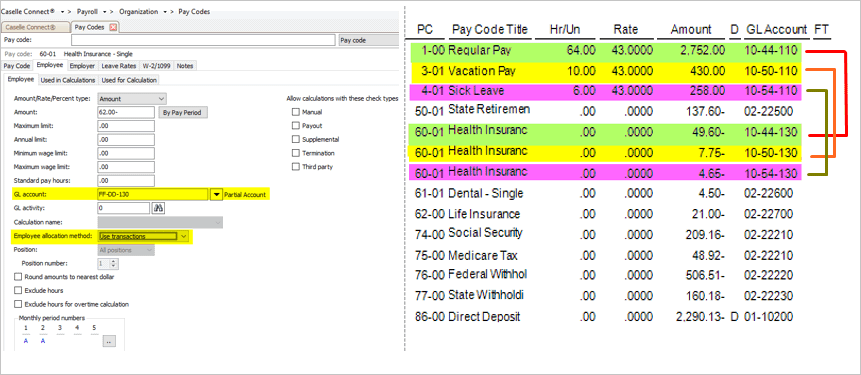861x375 pixels.
Task: Click the Maximum wage limit field
Action: tap(126, 167)
